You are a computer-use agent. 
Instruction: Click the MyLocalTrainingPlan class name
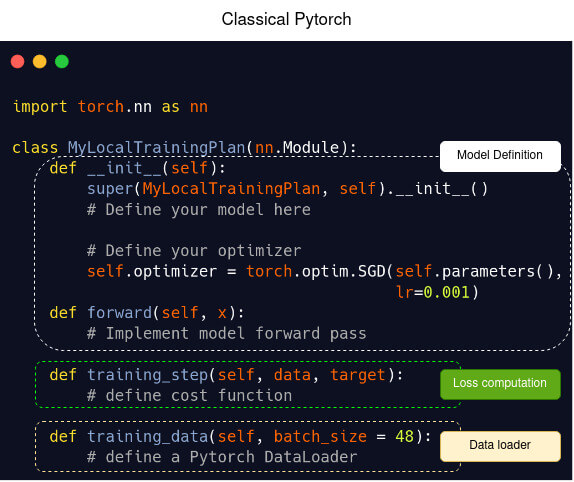(x=156, y=147)
